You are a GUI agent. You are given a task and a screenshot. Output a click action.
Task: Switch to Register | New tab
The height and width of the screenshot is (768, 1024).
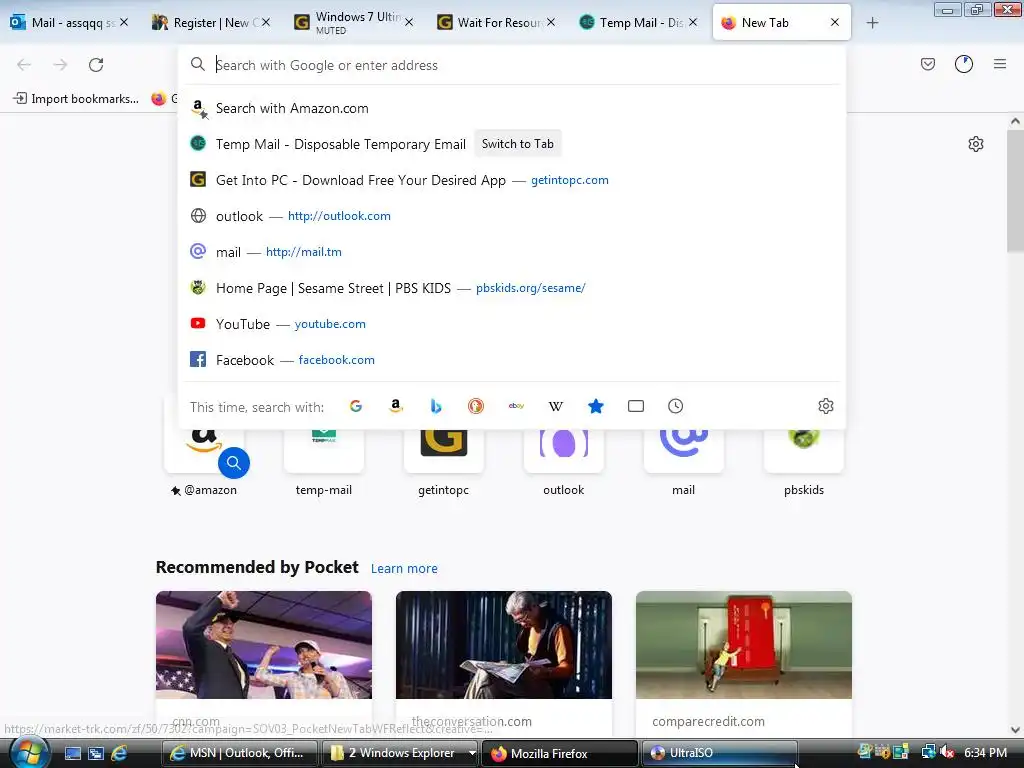point(211,23)
